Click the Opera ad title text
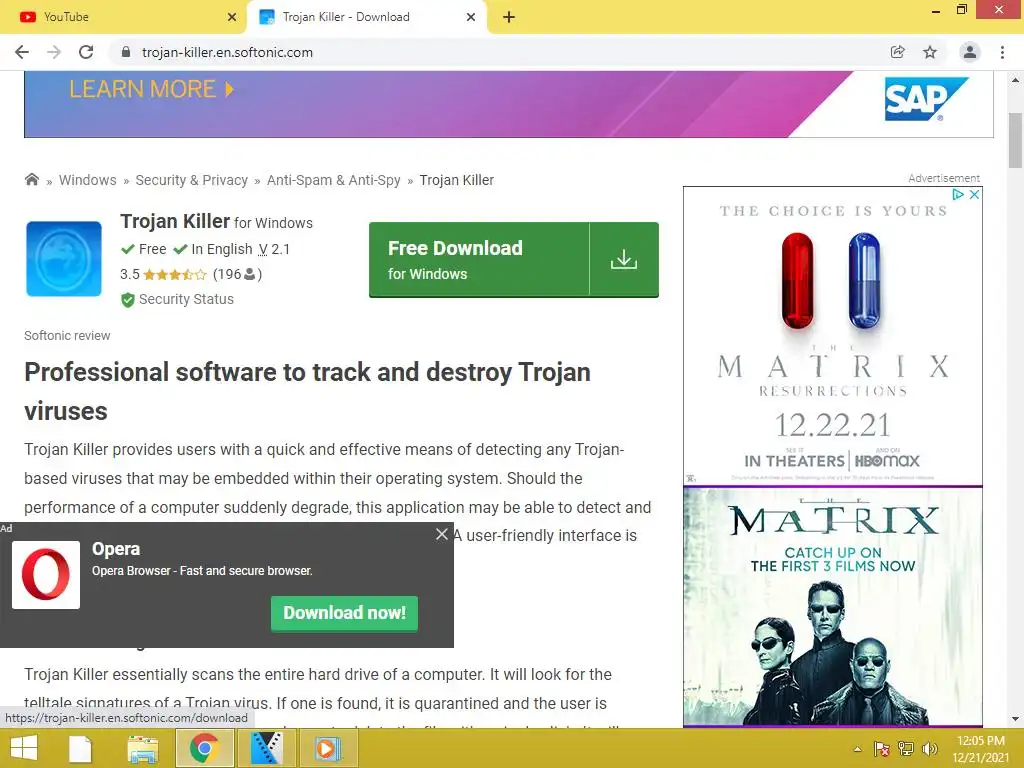Screen dimensions: 1024x768 click(x=116, y=549)
